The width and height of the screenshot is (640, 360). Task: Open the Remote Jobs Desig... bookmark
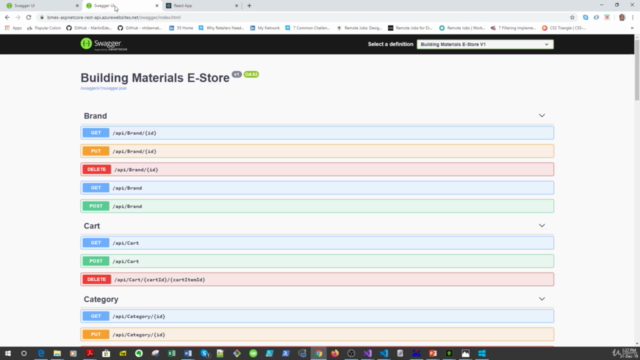tap(360, 28)
